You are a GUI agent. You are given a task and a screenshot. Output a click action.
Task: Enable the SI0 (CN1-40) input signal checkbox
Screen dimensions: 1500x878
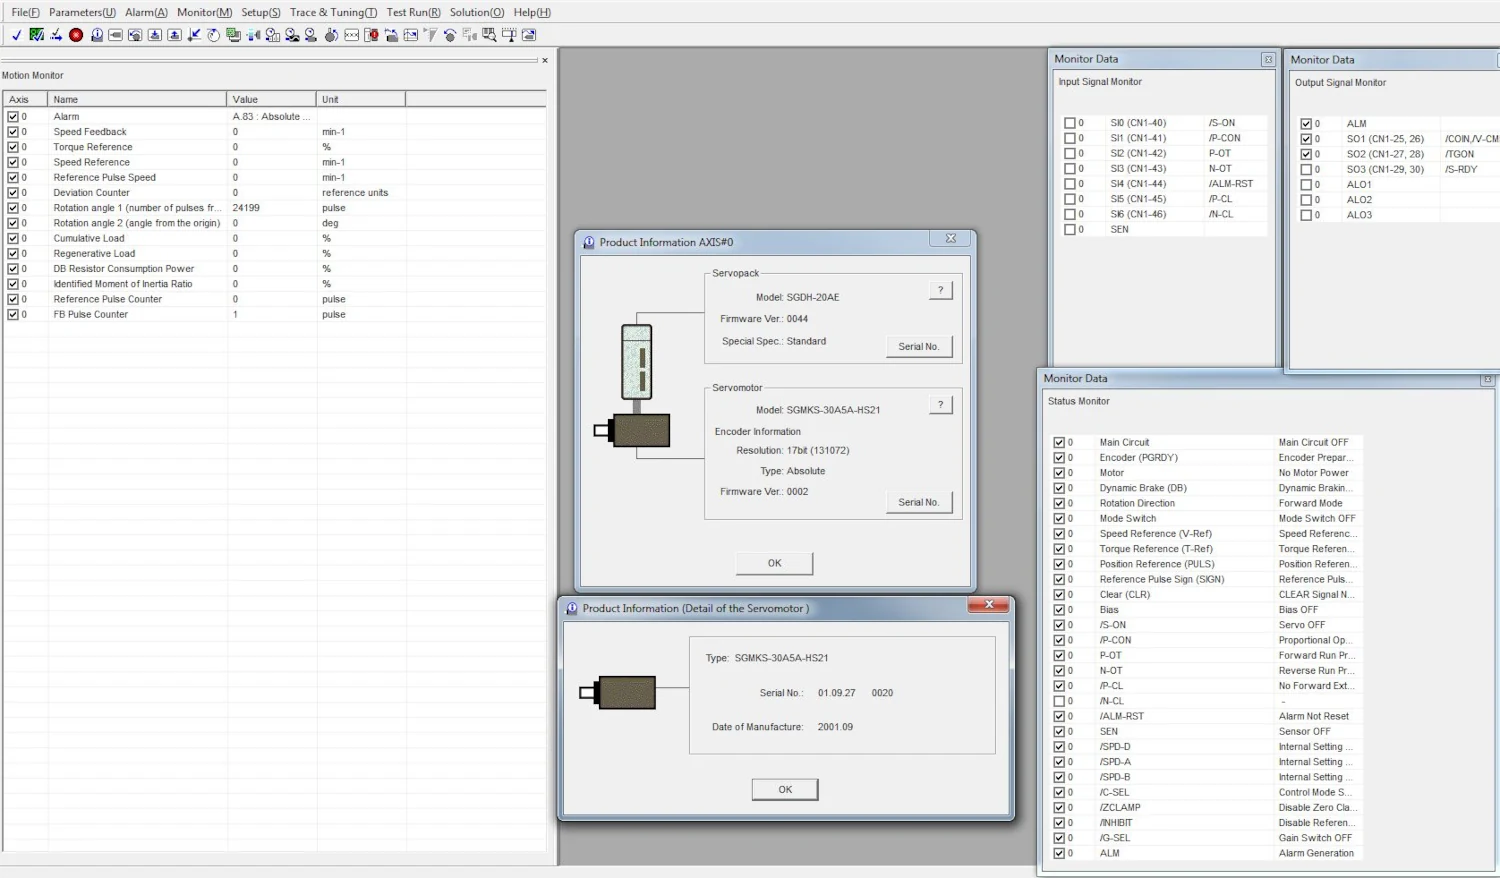coord(1069,123)
